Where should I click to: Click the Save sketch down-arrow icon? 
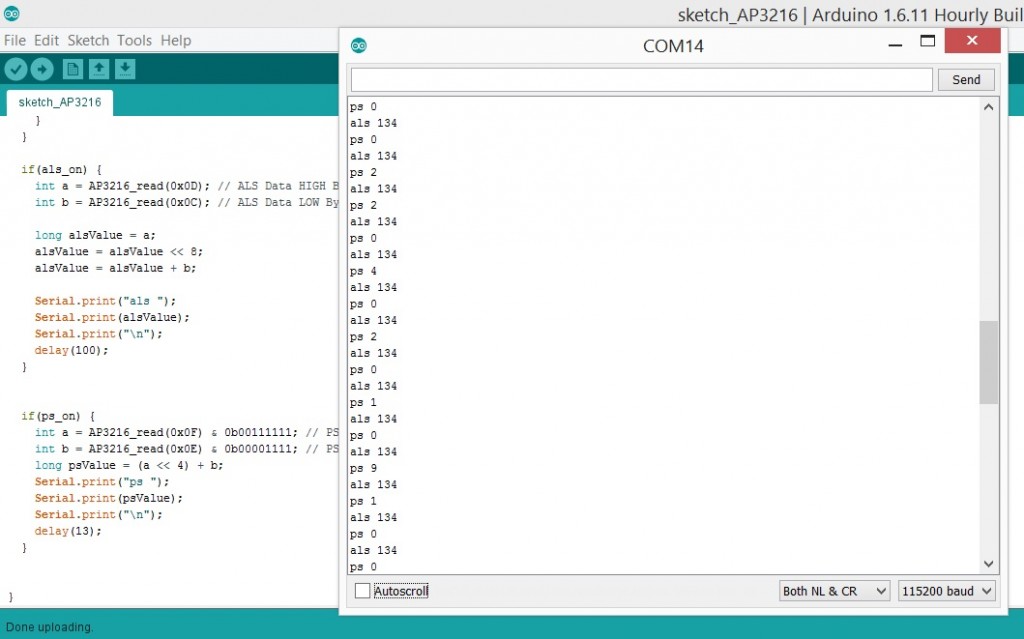point(125,69)
